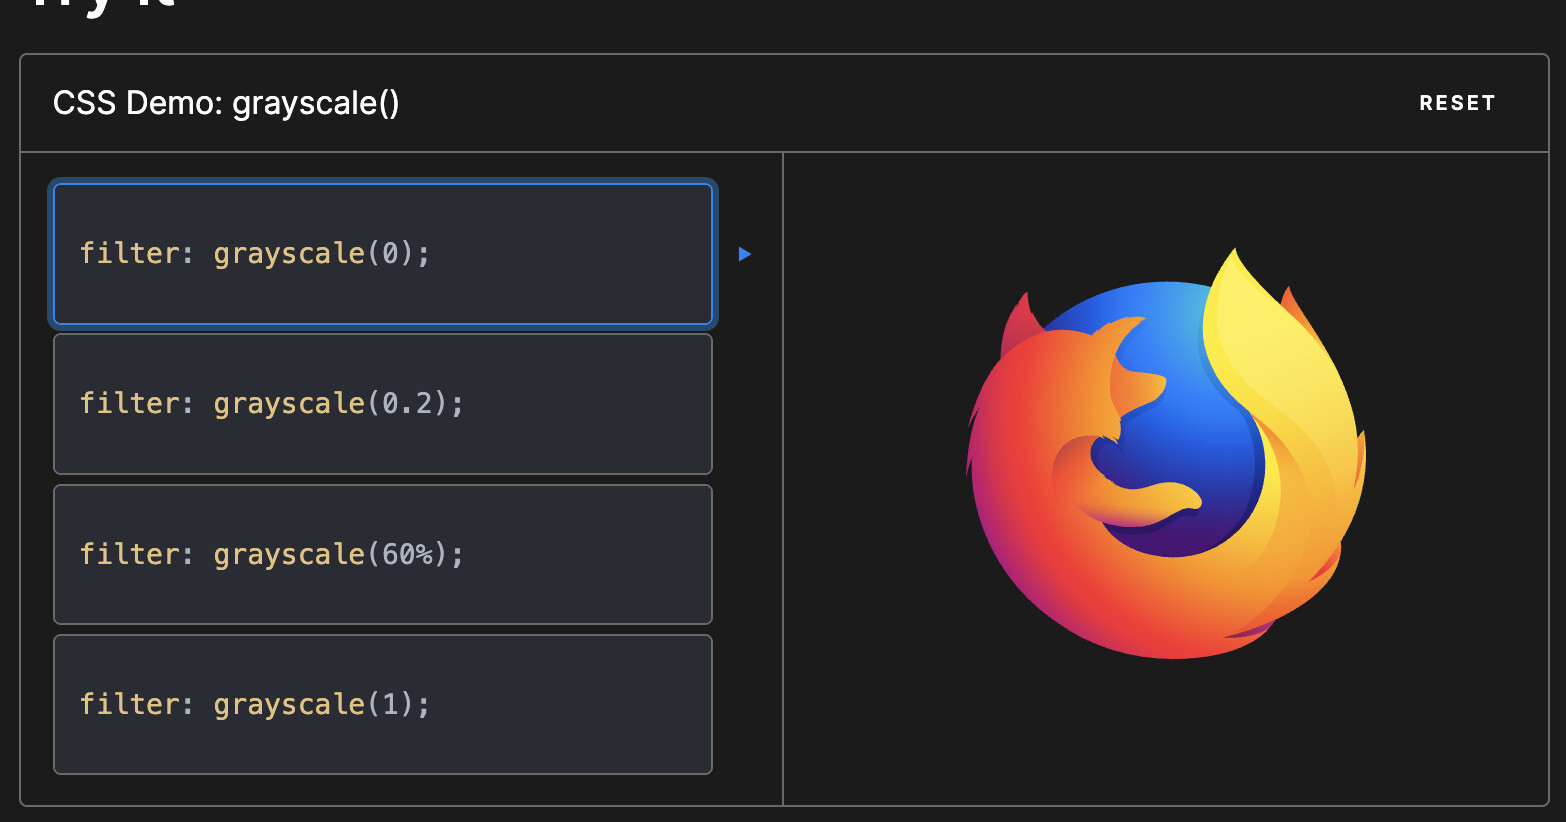Choose the filter: grayscale(0.2); example
Image resolution: width=1566 pixels, height=822 pixels.
[x=383, y=404]
